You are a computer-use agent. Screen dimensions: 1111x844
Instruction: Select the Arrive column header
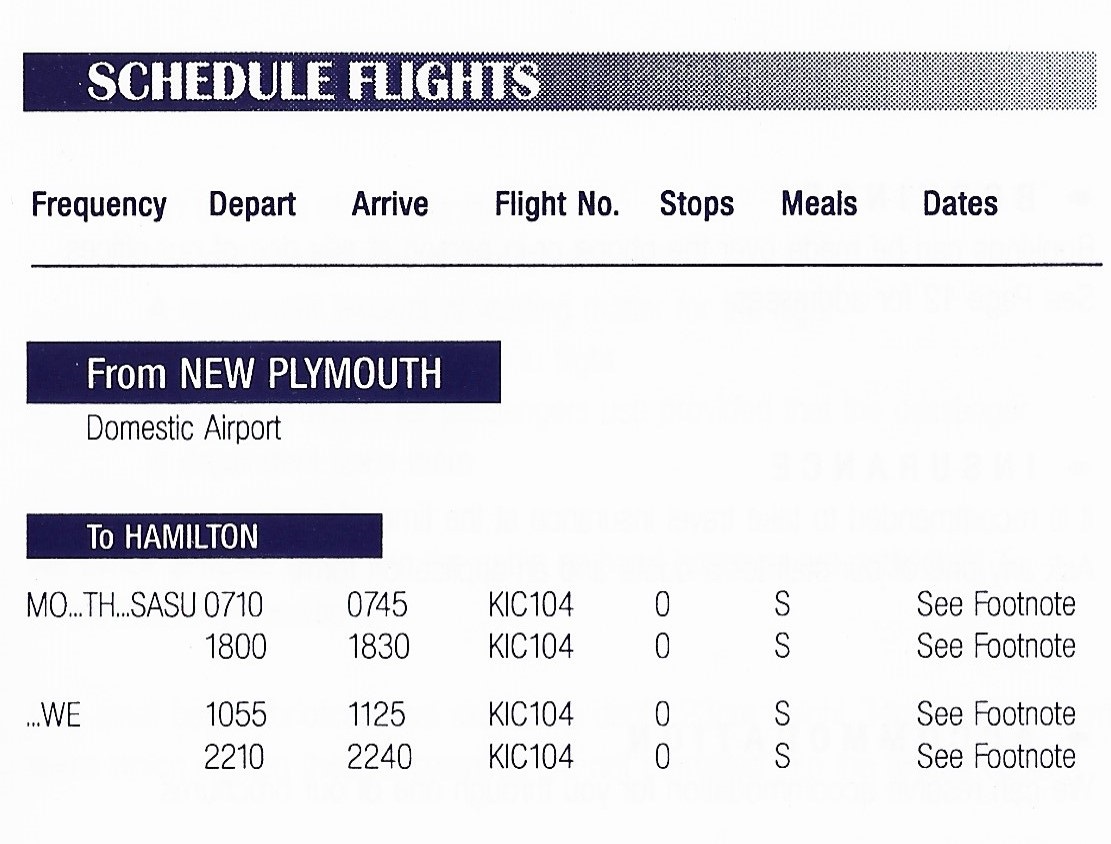tap(390, 204)
